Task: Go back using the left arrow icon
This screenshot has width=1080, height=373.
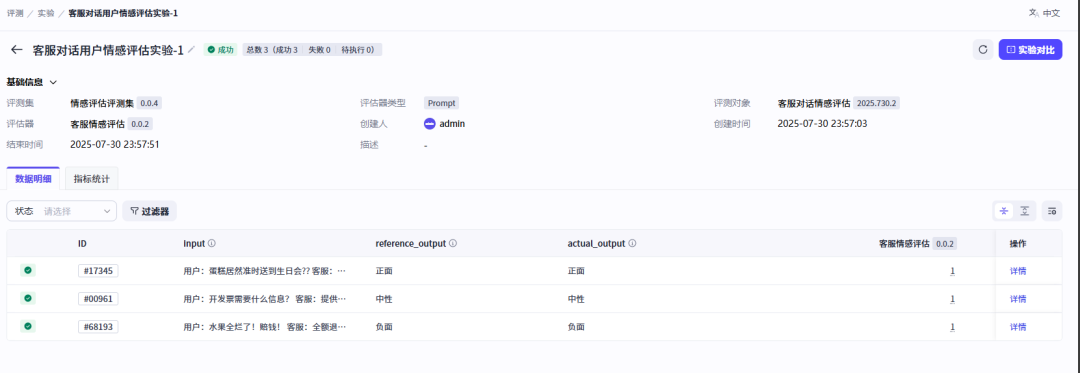Action: coord(17,50)
